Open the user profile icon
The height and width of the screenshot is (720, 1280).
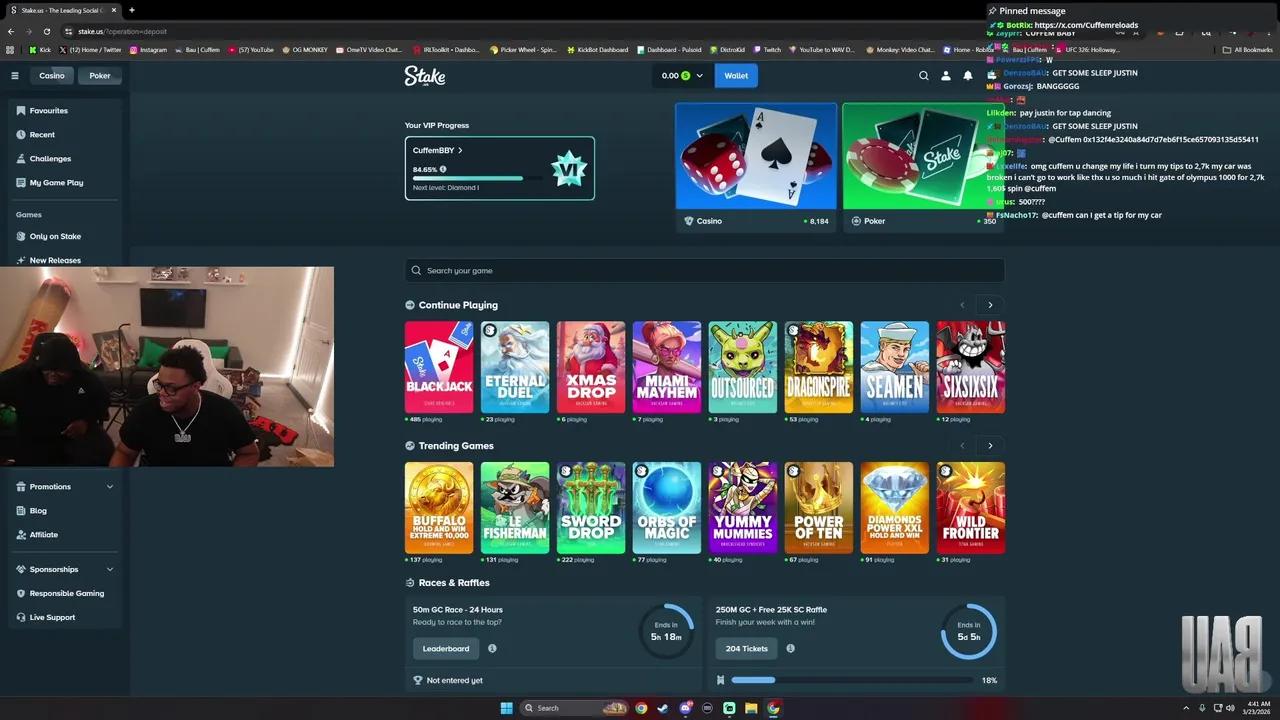(945, 75)
